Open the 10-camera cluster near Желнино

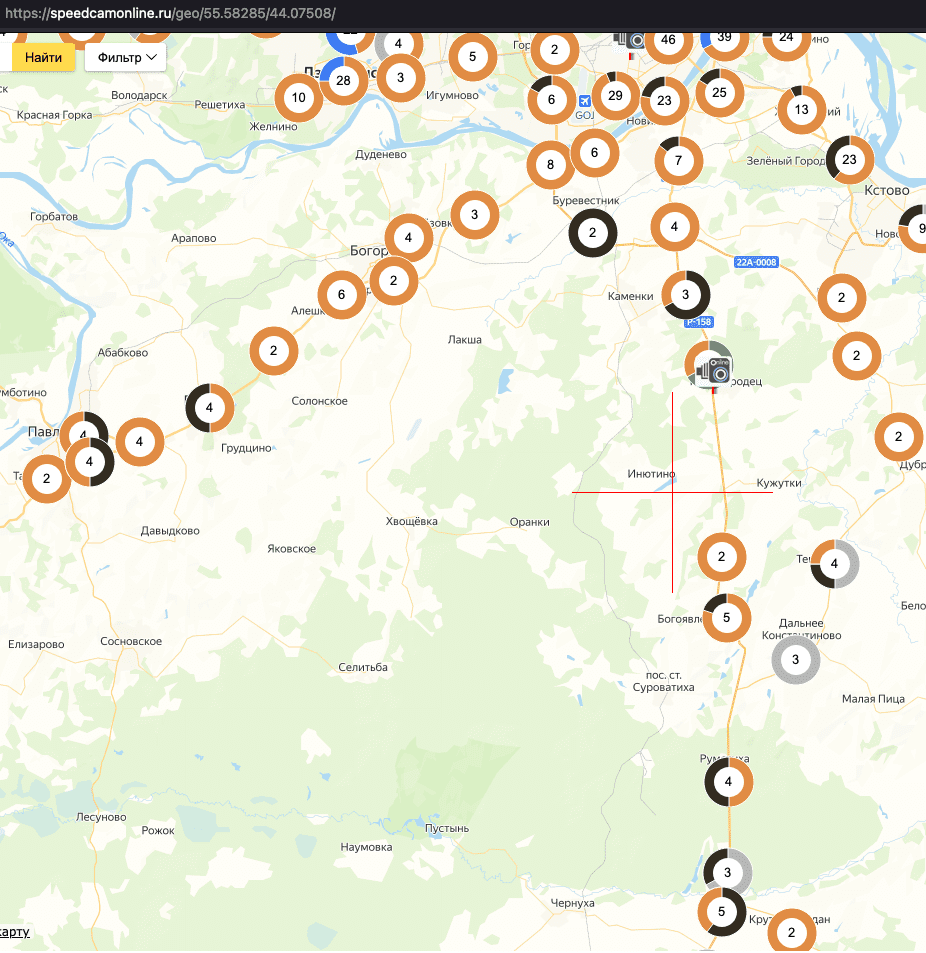[x=298, y=98]
